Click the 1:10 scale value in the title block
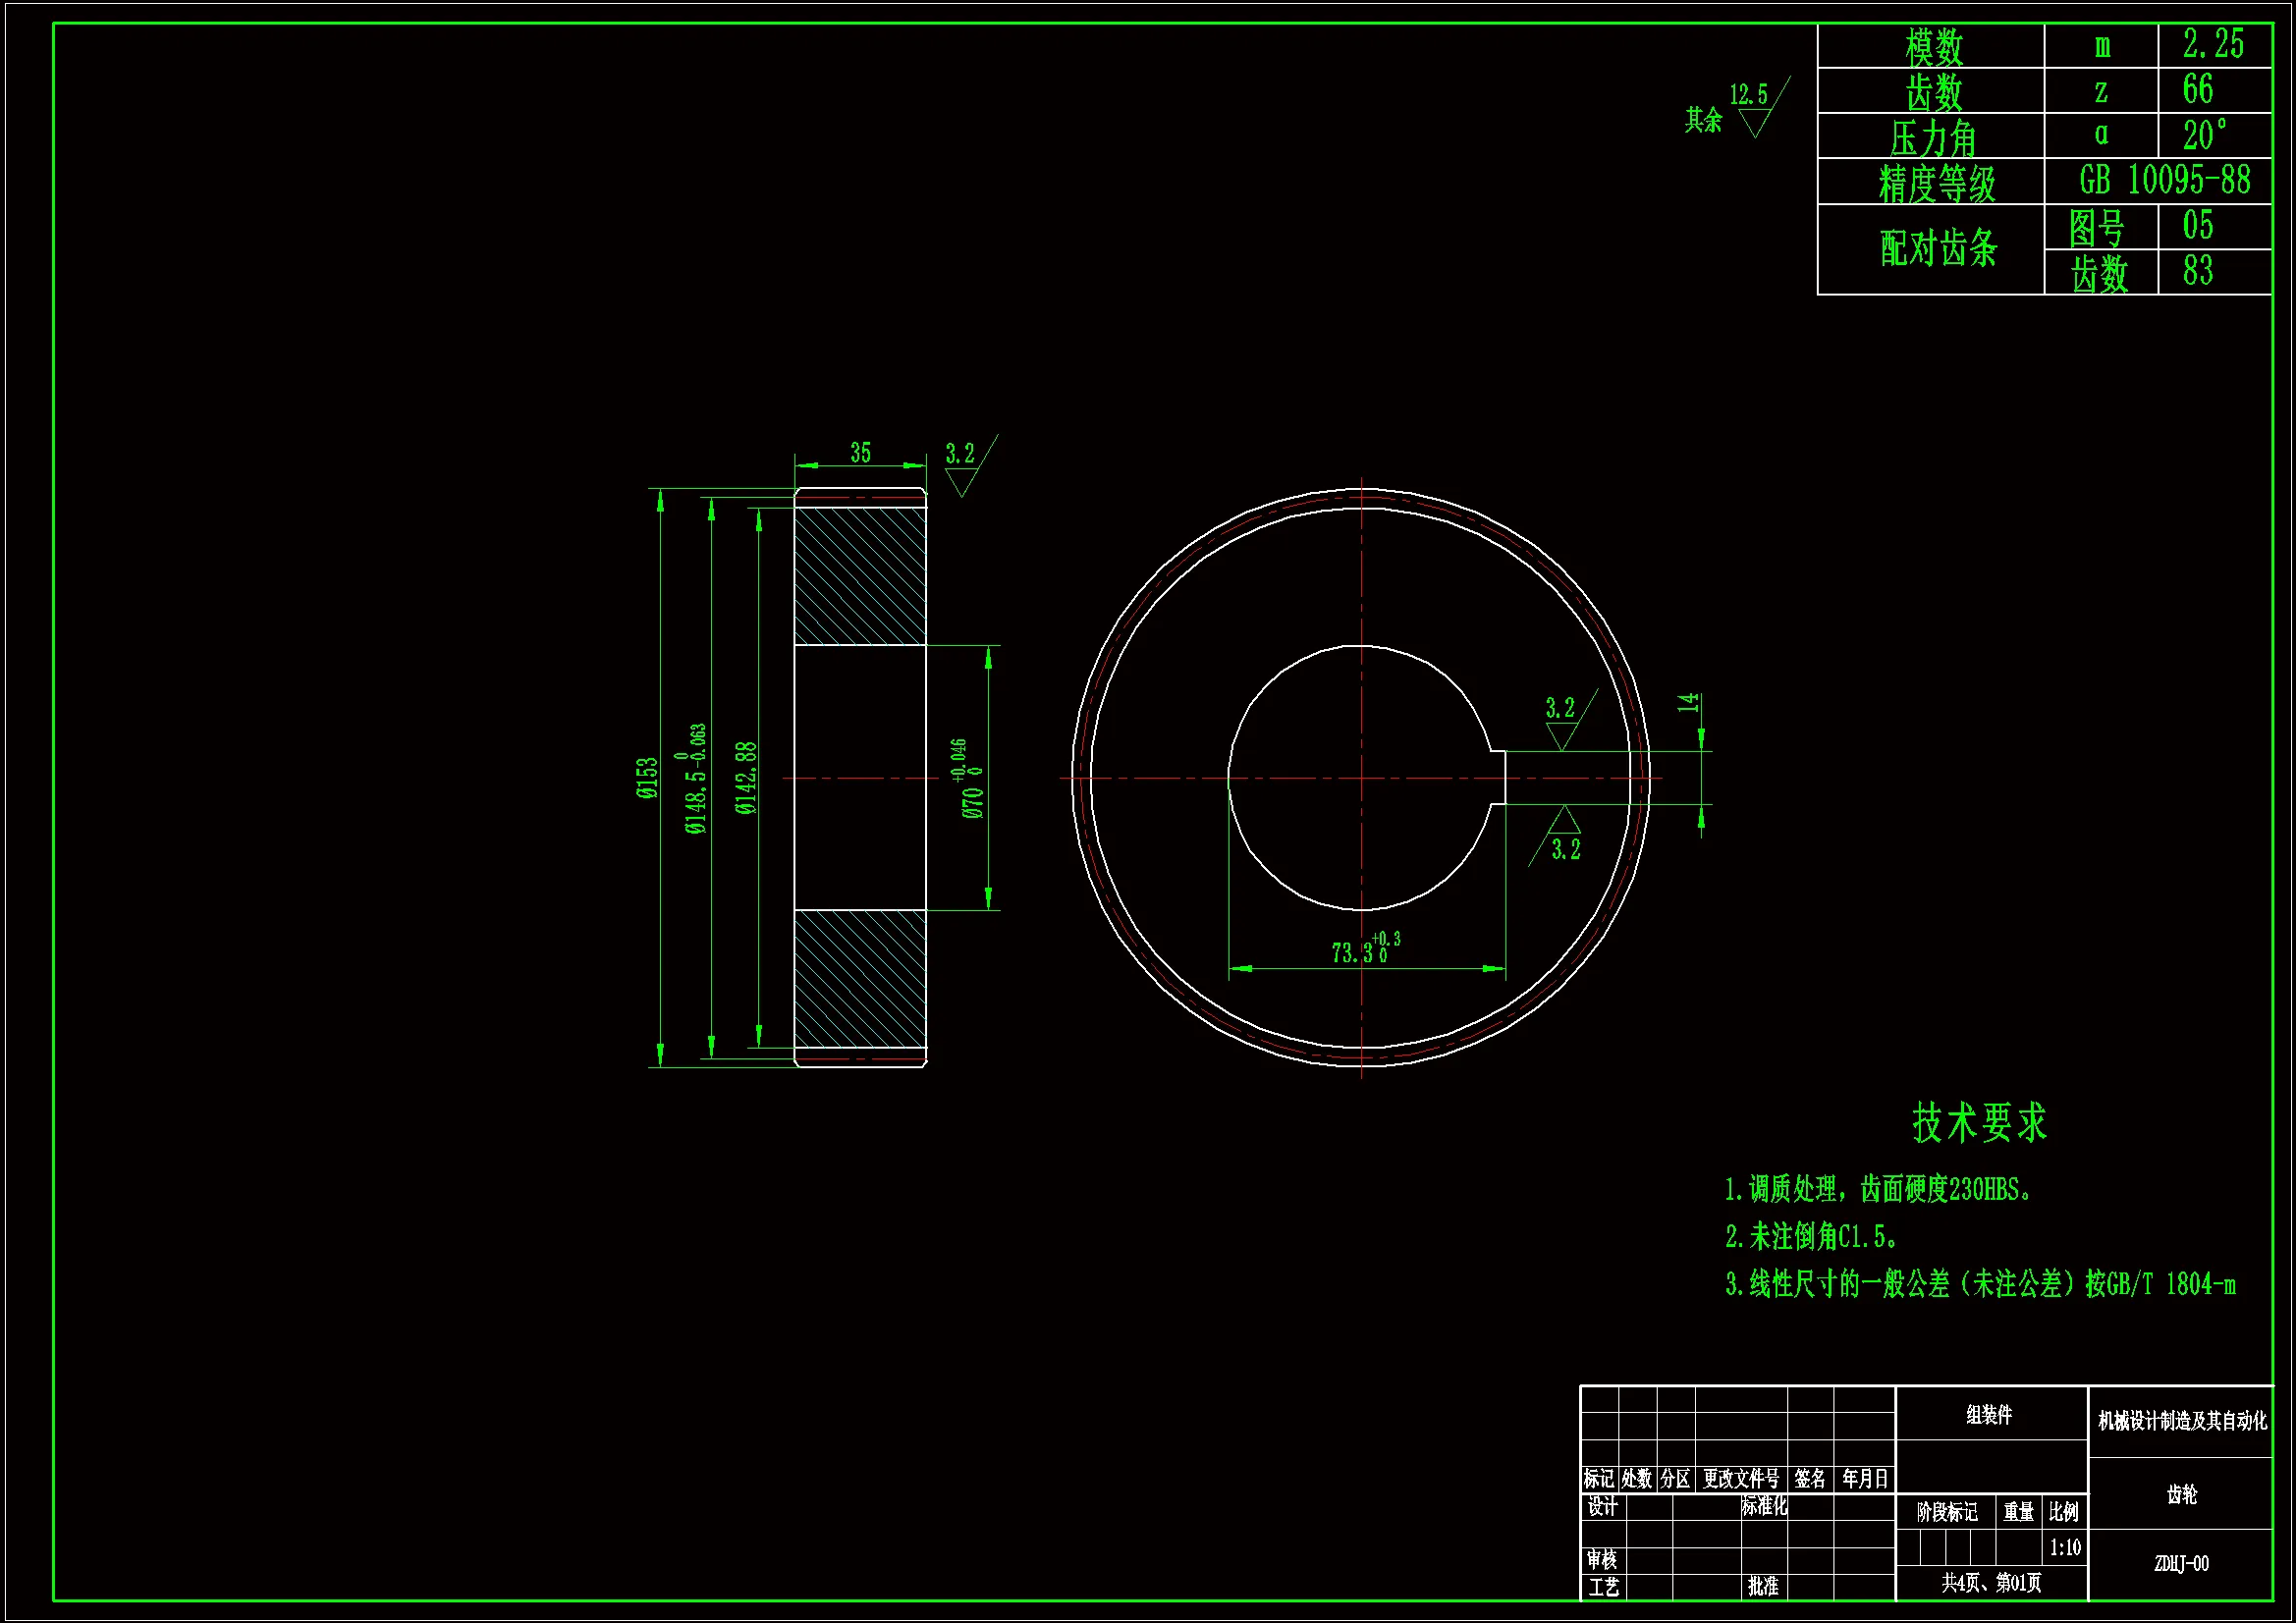 pos(2064,1548)
